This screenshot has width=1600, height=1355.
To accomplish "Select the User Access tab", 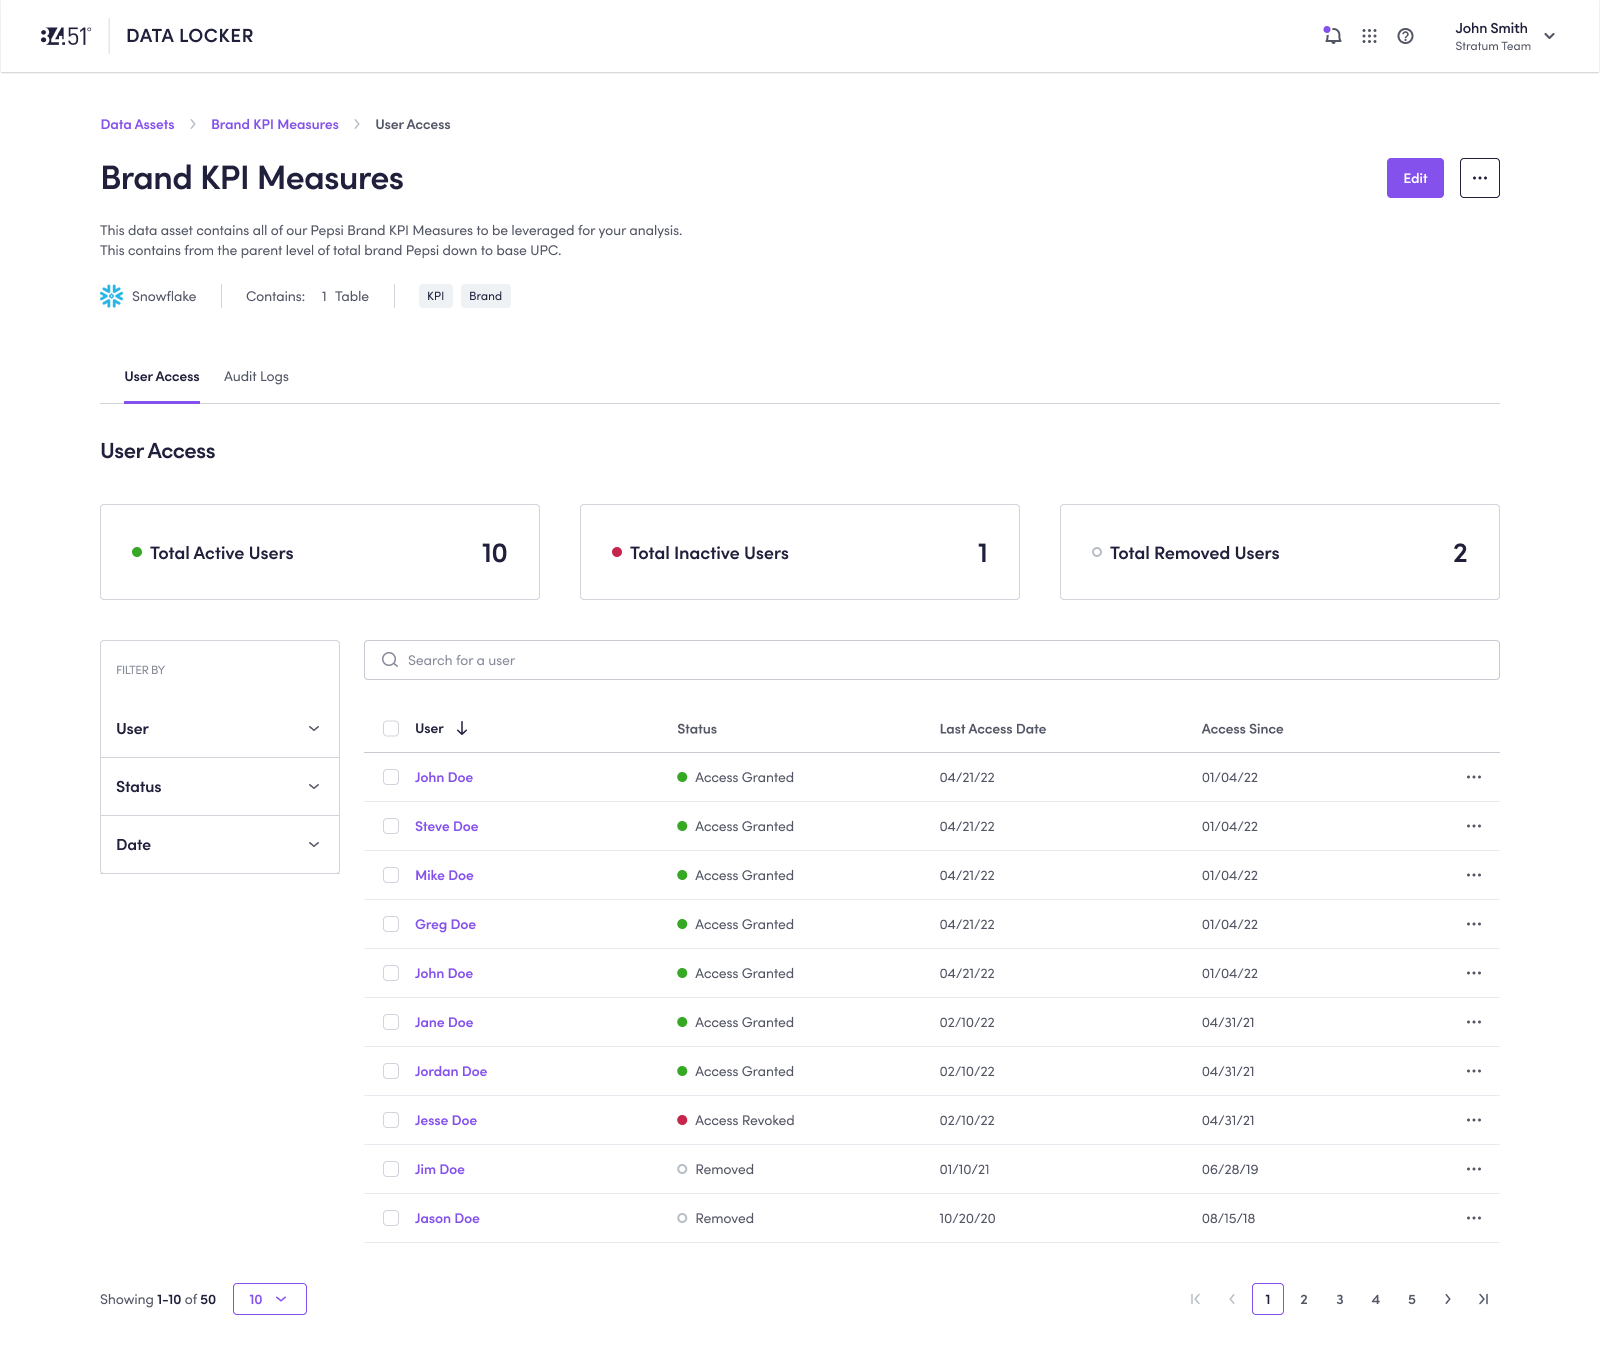I will (162, 377).
